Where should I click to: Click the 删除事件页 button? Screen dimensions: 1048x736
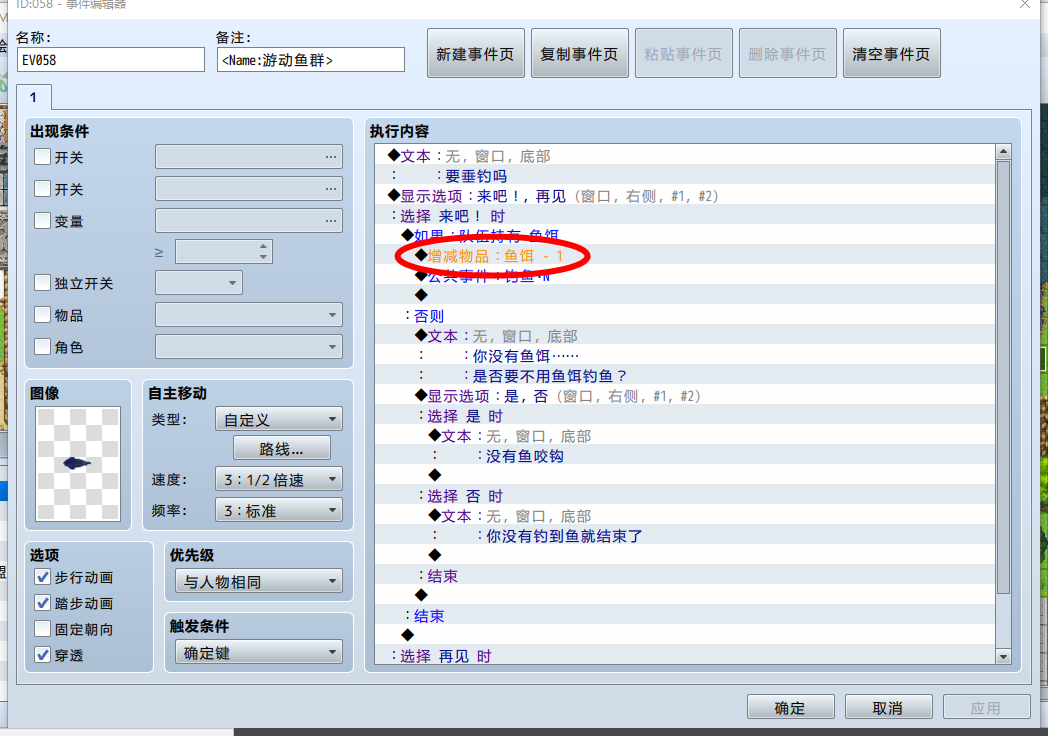tap(787, 53)
